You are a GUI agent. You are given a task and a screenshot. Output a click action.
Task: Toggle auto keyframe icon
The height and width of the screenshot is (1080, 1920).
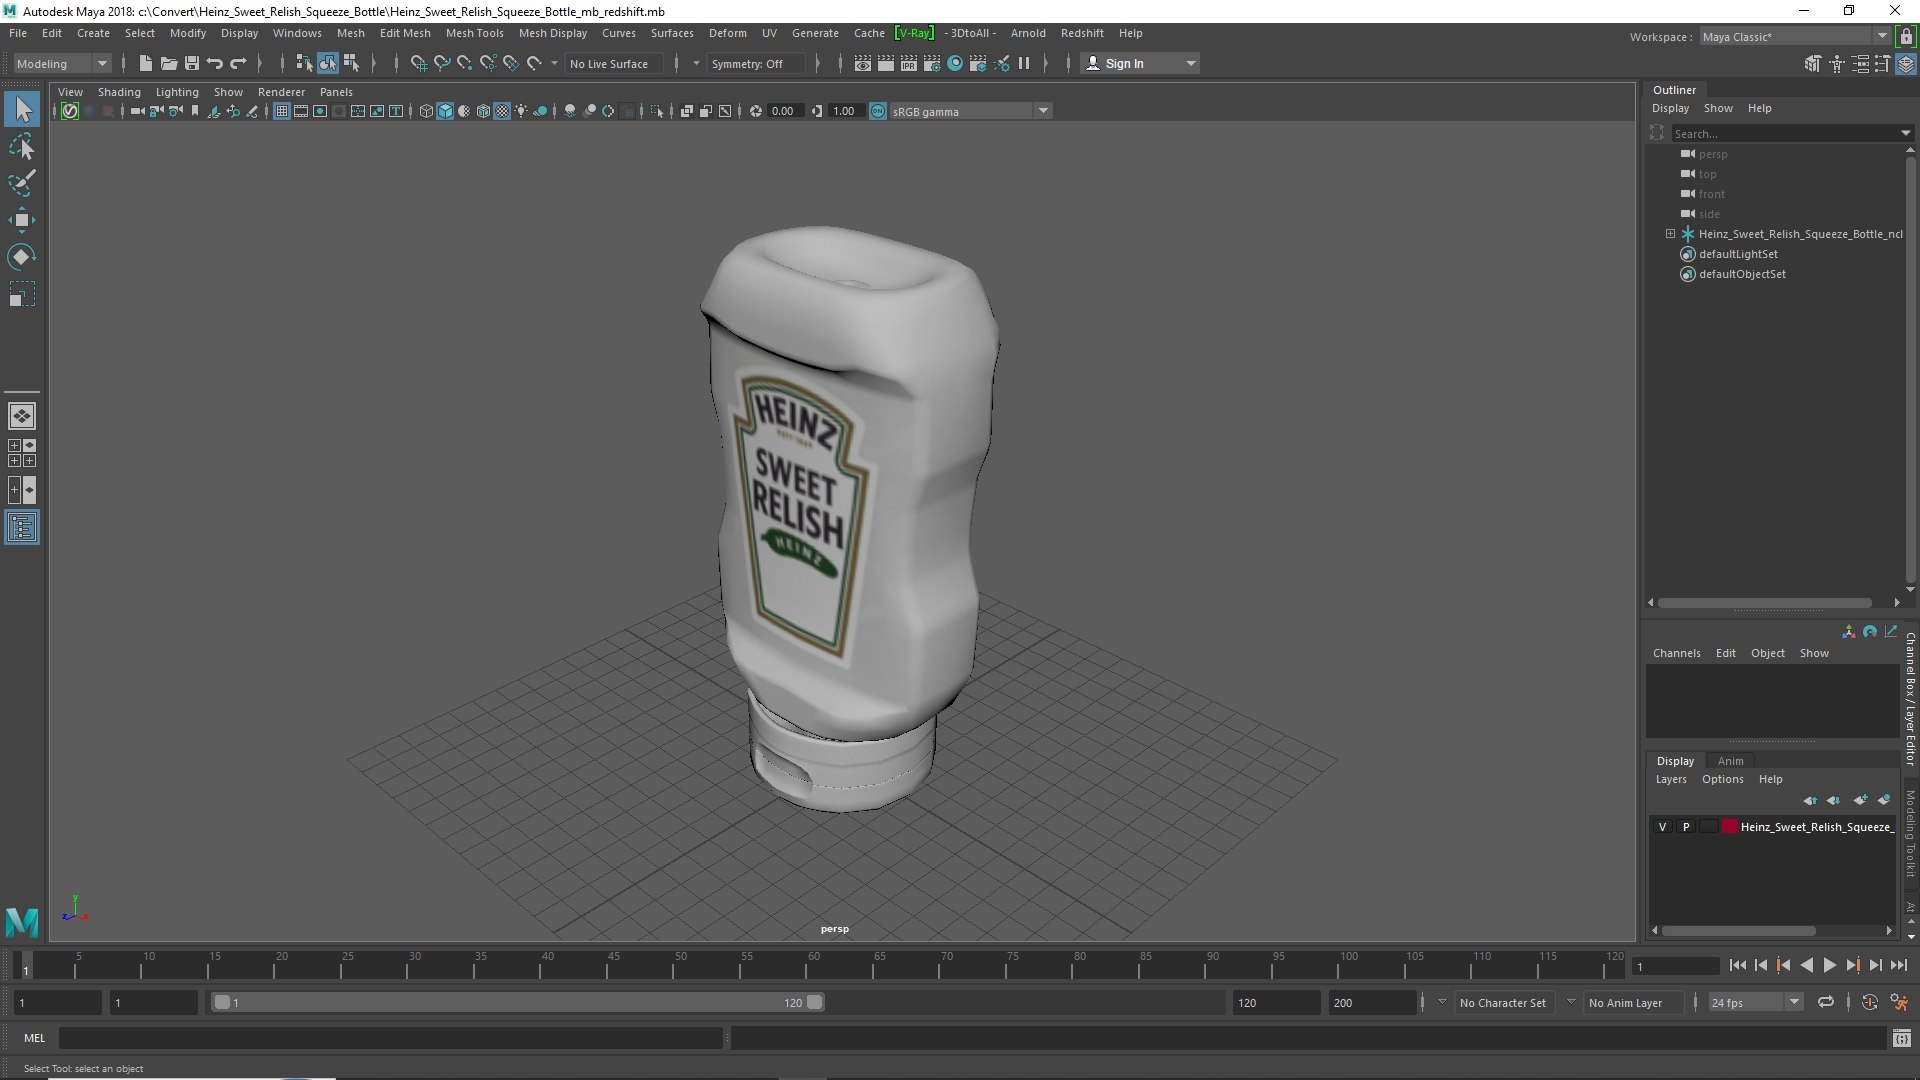[x=1869, y=1002]
